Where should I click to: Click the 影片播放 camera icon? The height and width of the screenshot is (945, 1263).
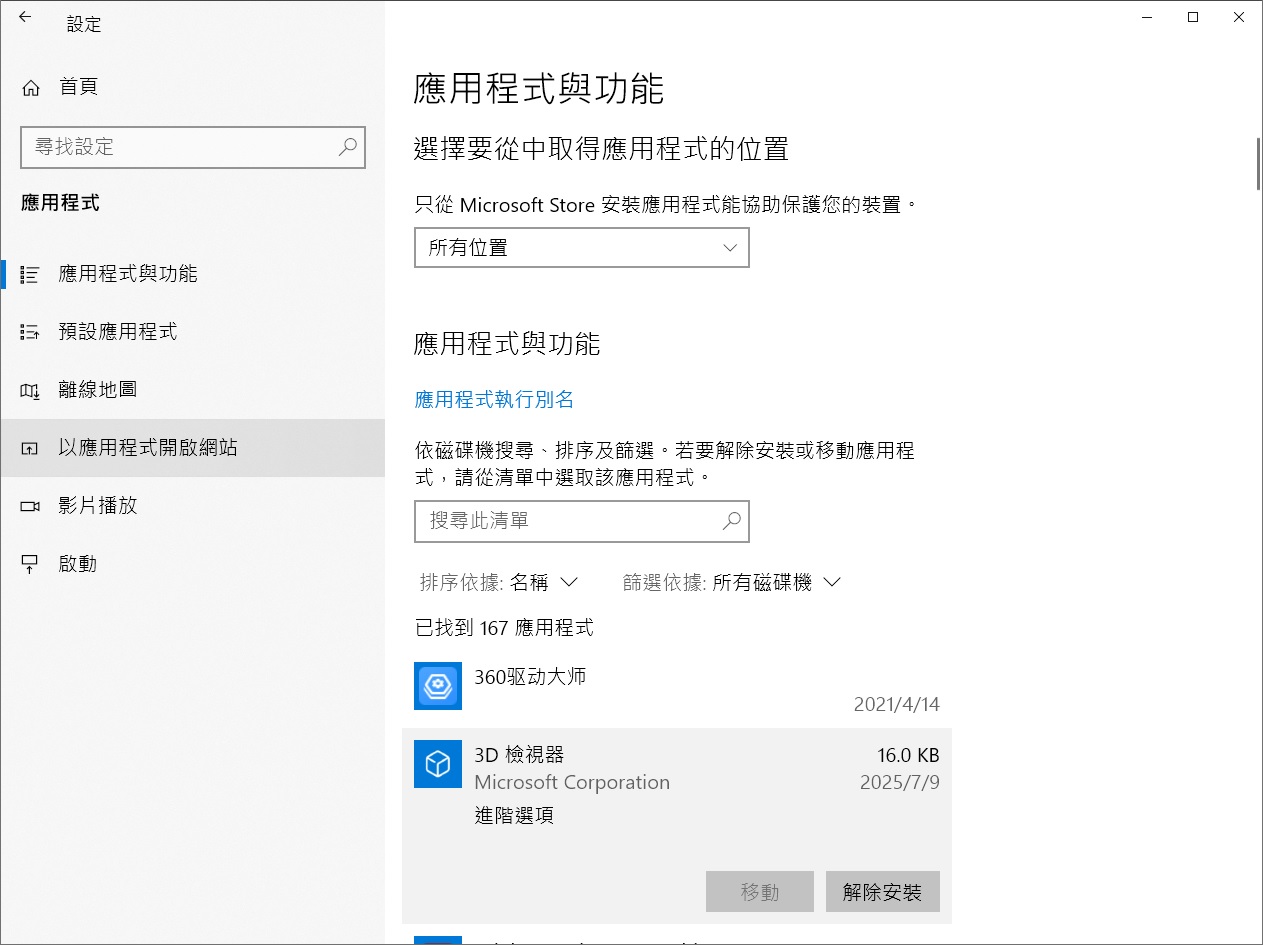coord(30,506)
